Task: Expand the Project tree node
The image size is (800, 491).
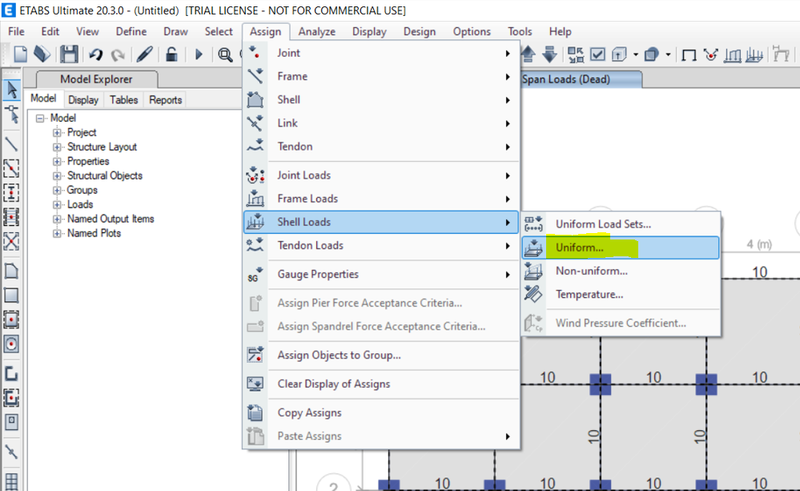Action: 57,133
